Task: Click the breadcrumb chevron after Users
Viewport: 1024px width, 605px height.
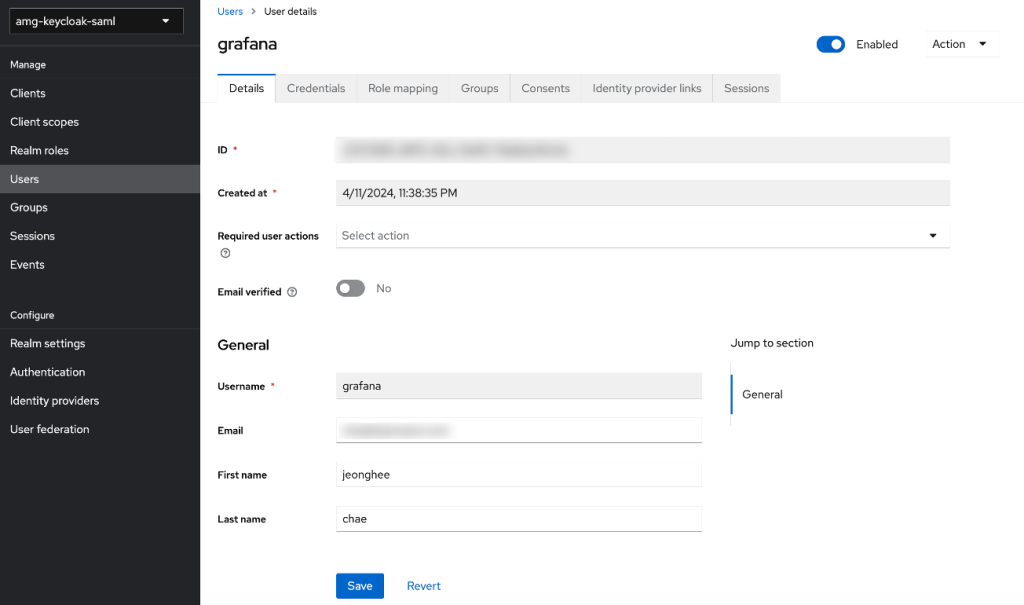Action: 253,12
